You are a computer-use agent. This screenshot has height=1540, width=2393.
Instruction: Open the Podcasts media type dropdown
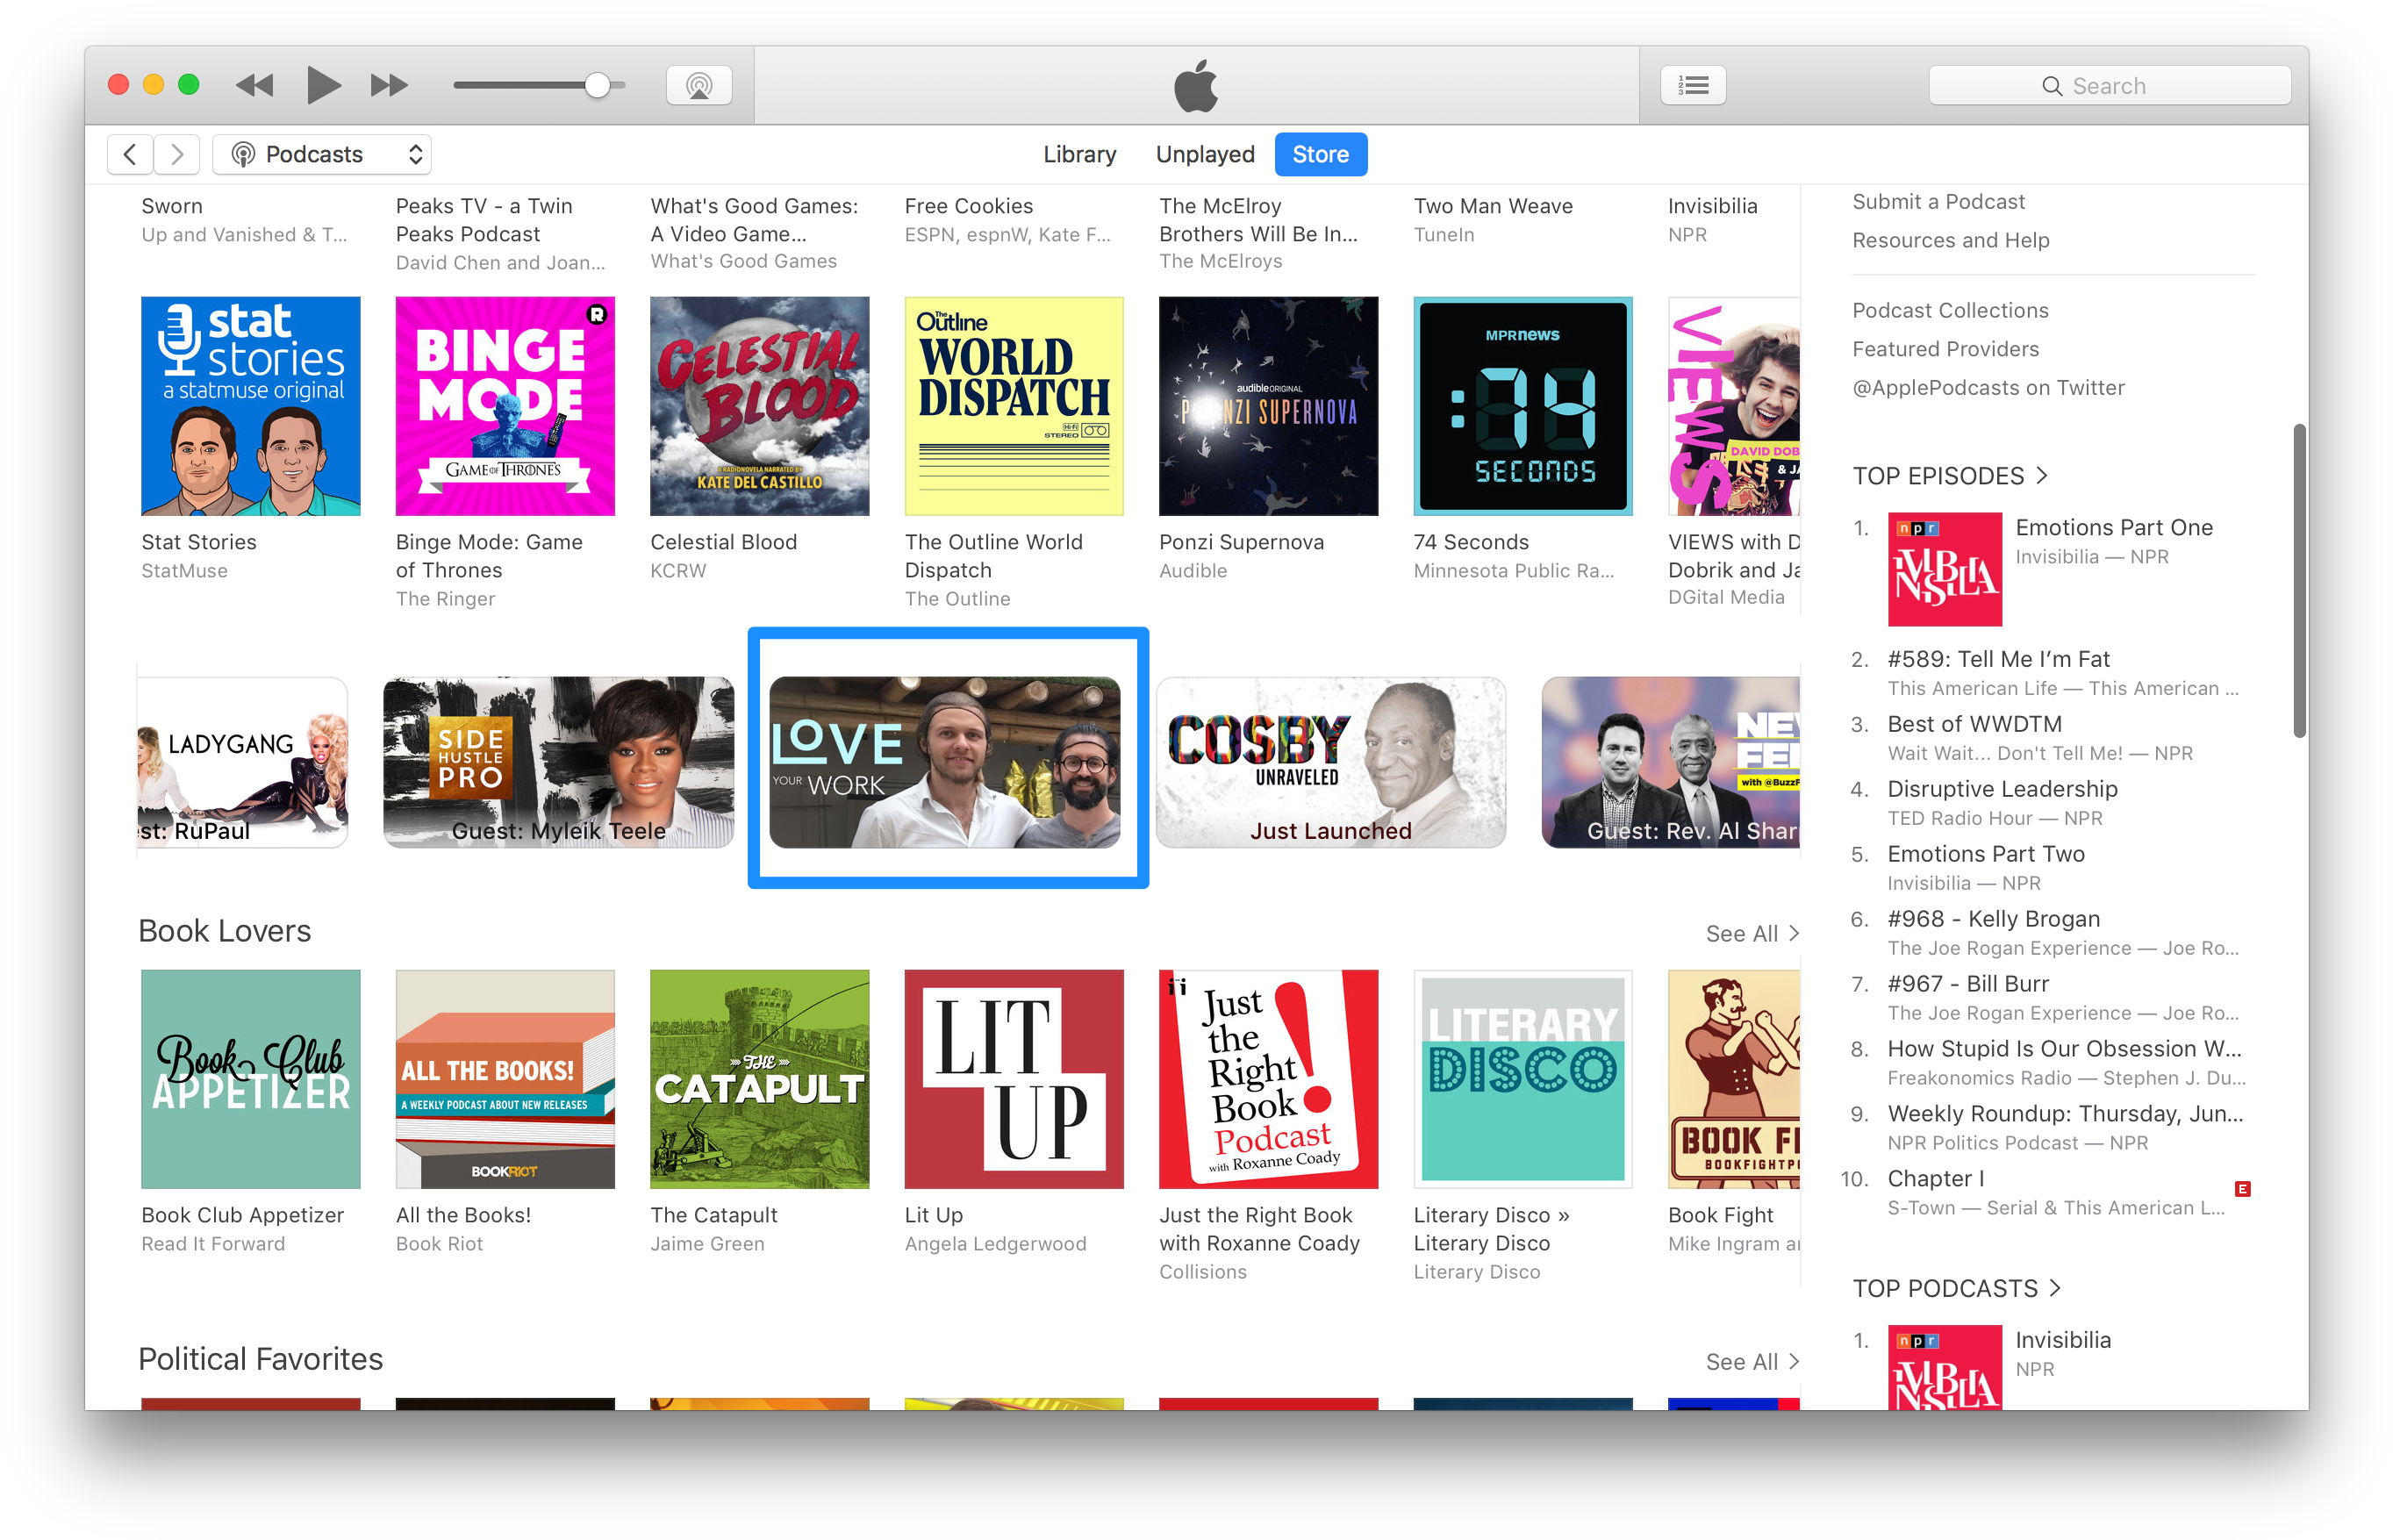coord(322,154)
